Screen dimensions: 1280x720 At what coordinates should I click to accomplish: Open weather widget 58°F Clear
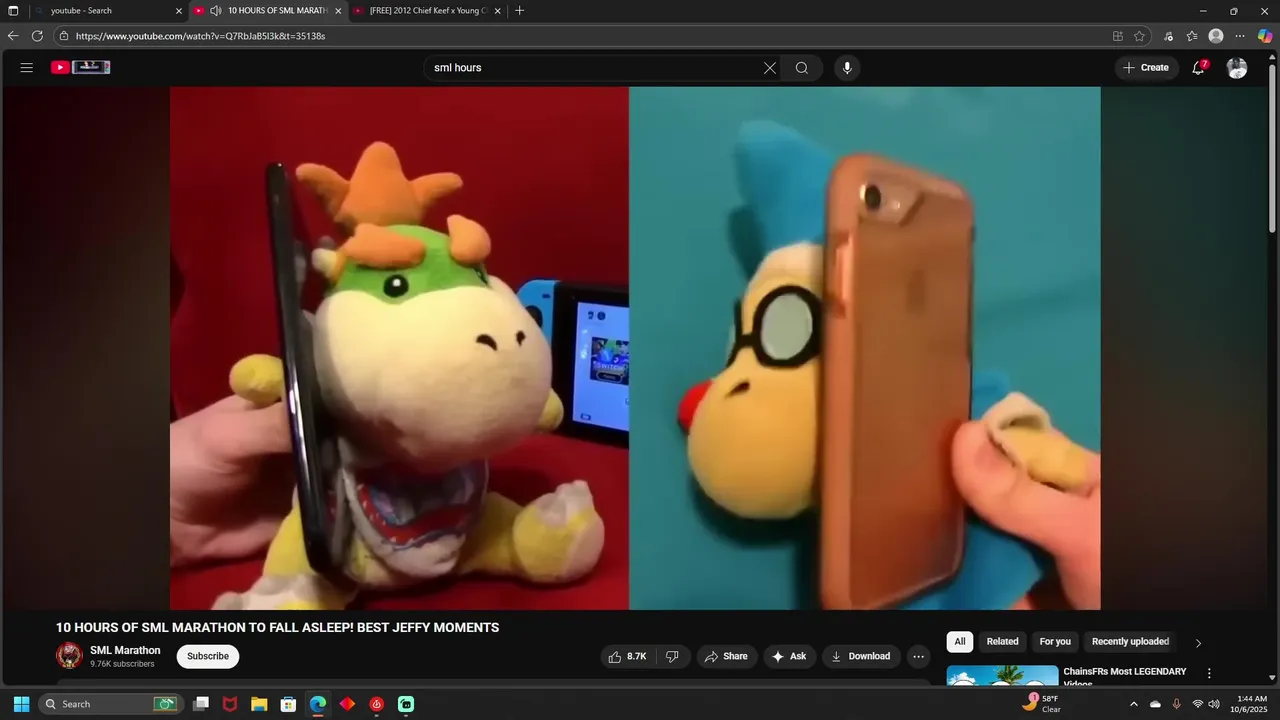tap(1041, 704)
